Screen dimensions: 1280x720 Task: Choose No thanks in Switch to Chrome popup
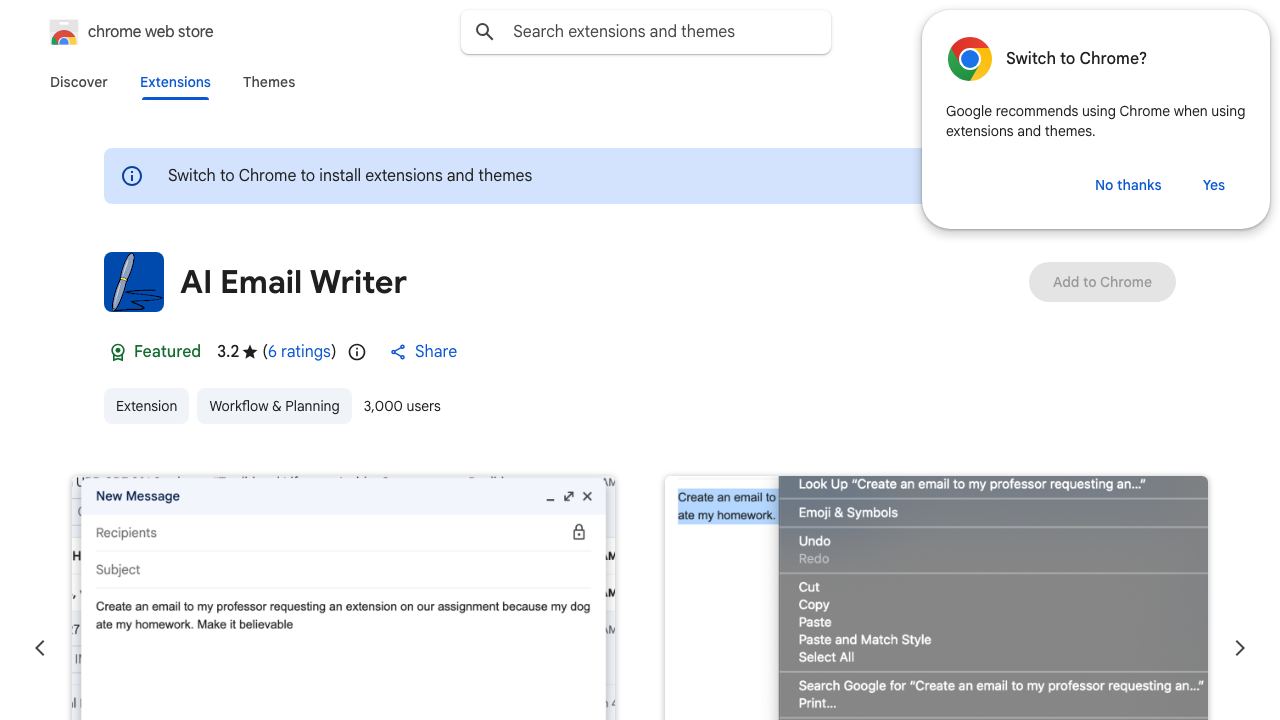[1128, 185]
